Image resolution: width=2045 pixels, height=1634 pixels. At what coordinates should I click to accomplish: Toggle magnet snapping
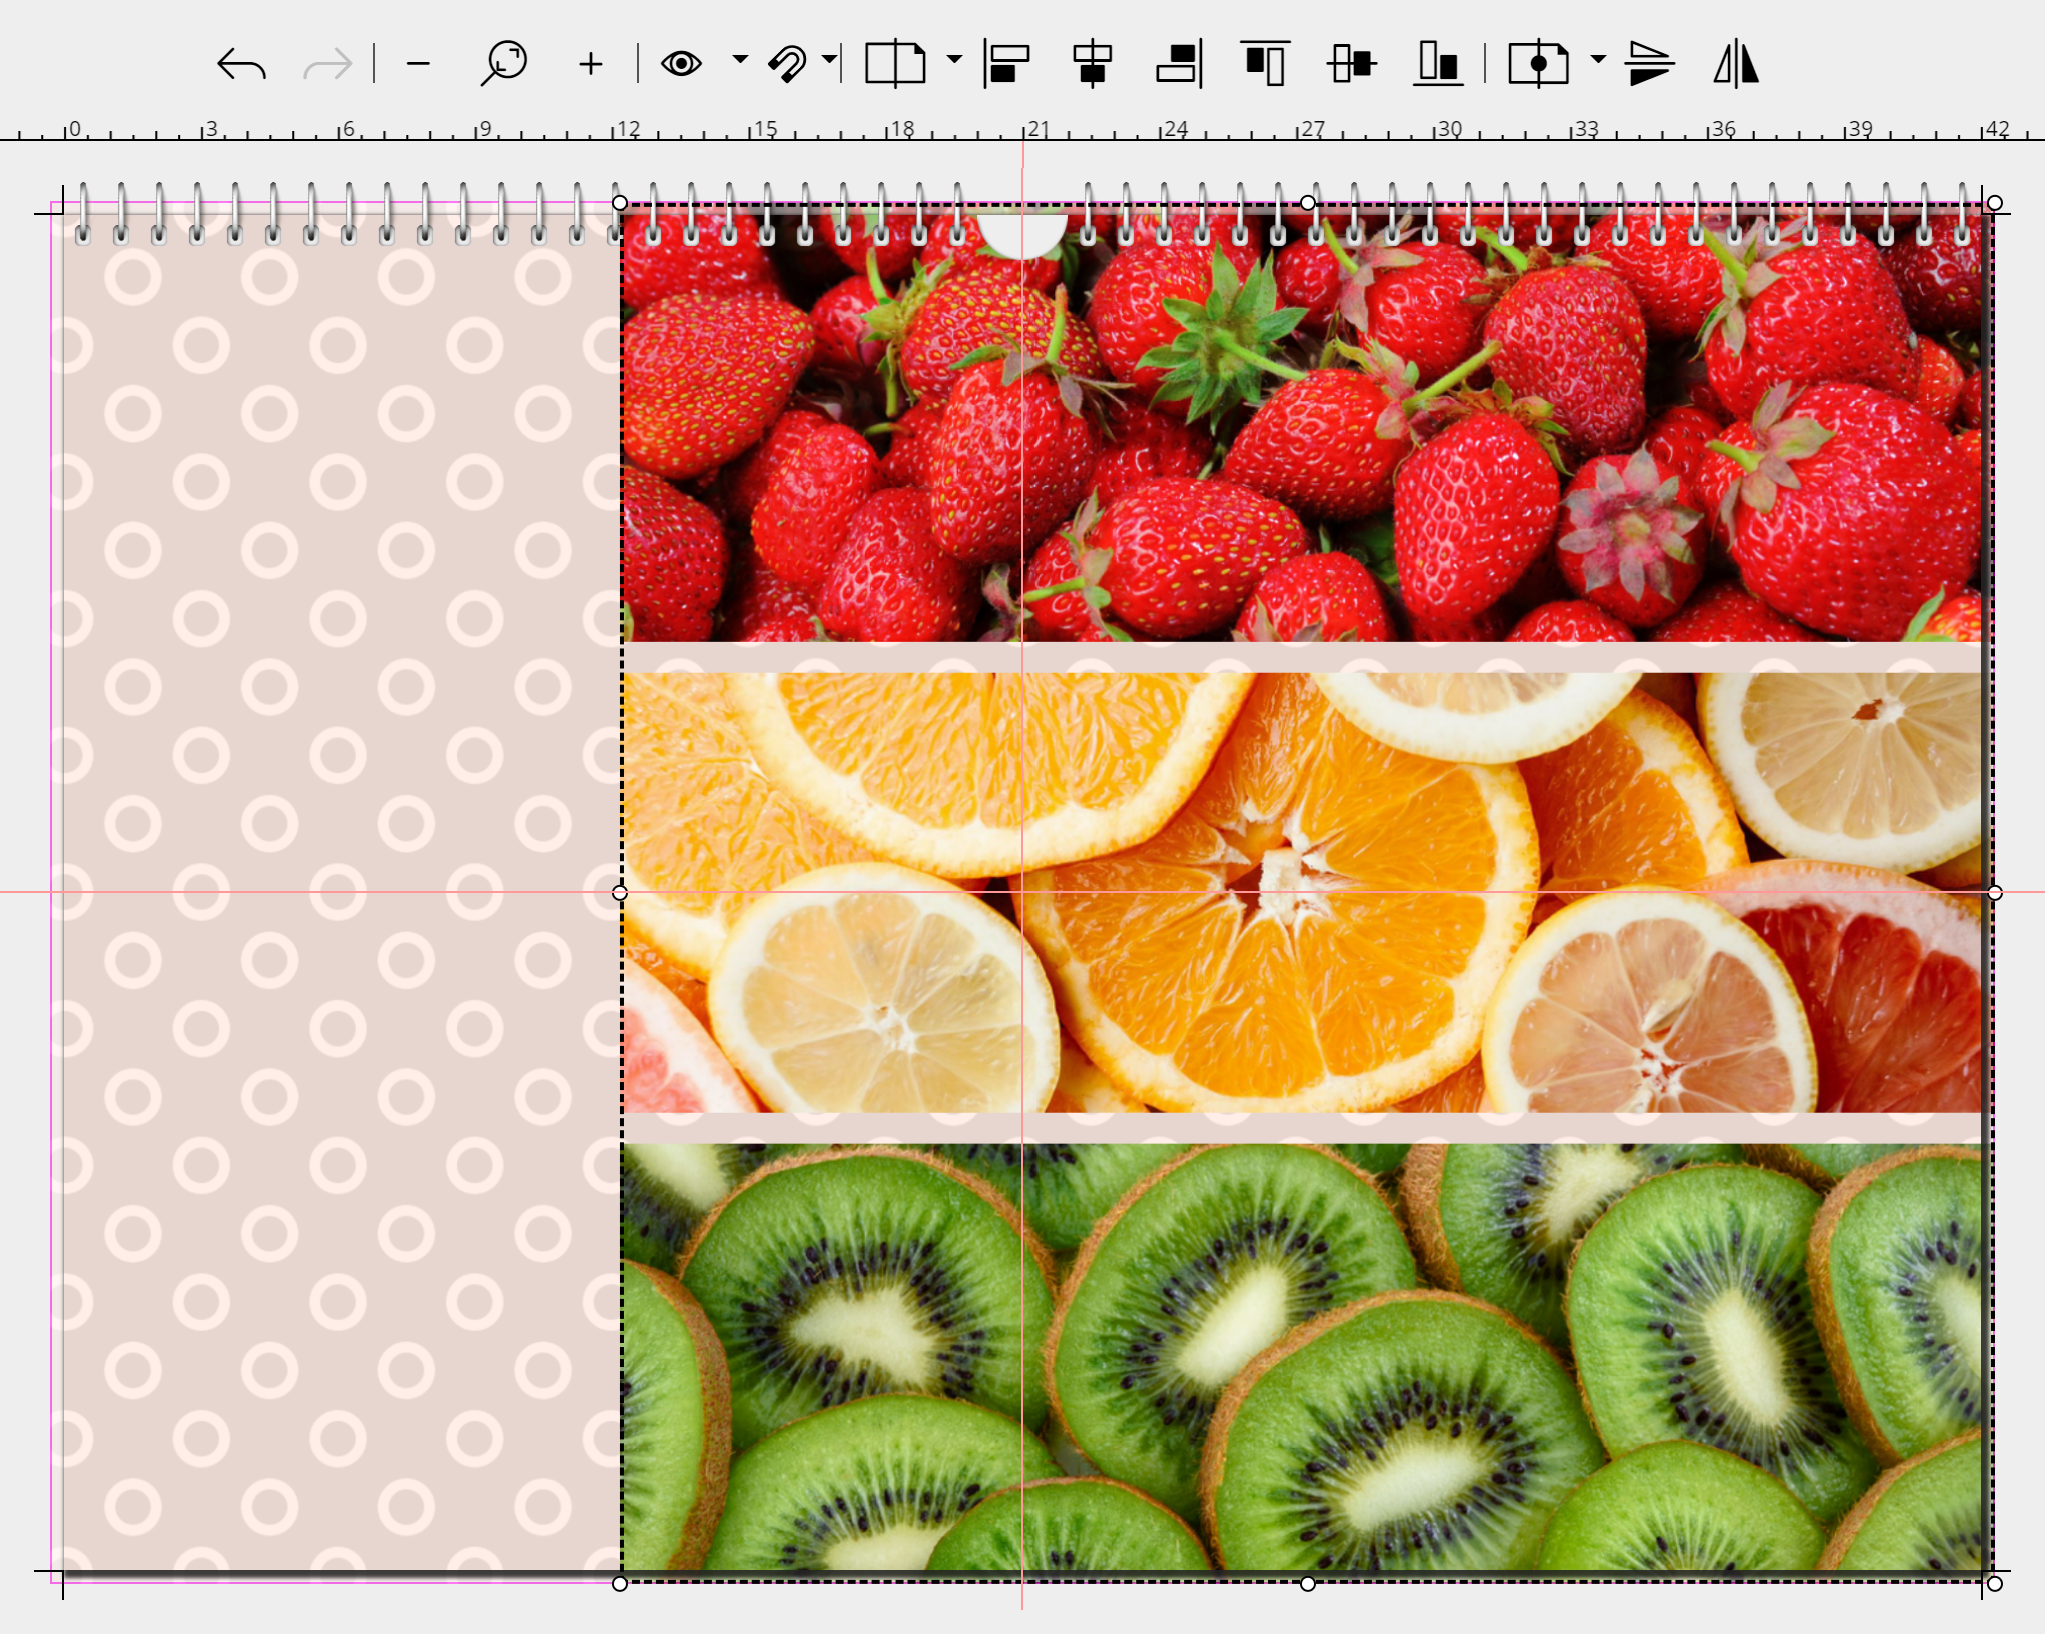(x=788, y=64)
